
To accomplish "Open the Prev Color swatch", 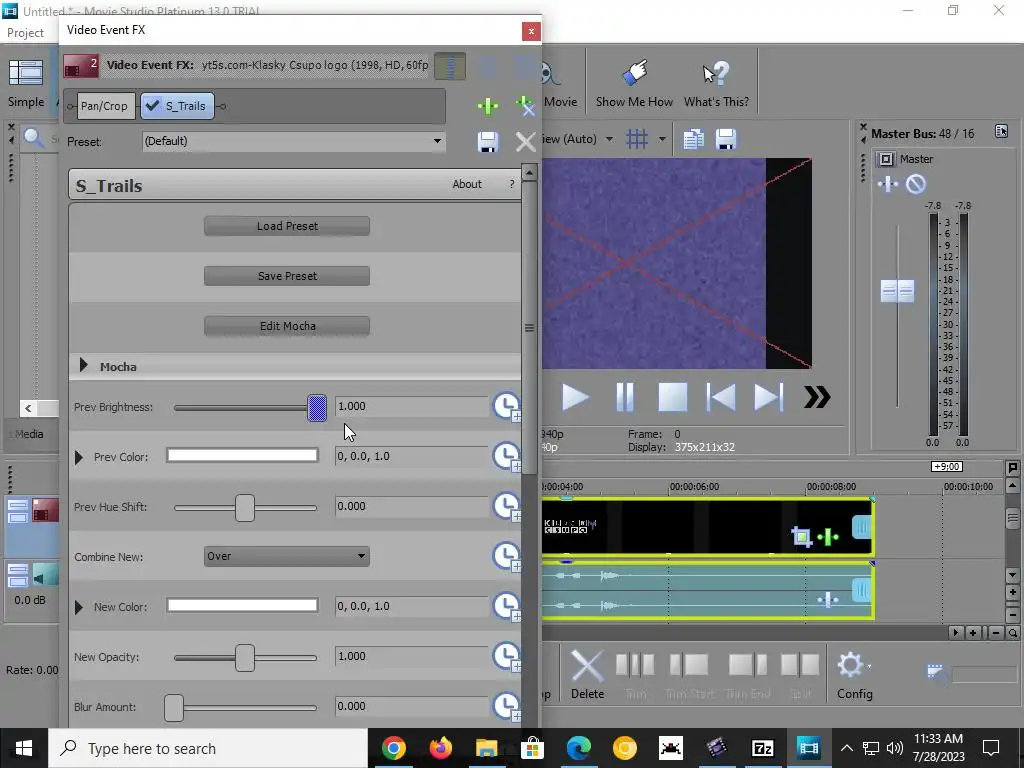I will coord(242,456).
